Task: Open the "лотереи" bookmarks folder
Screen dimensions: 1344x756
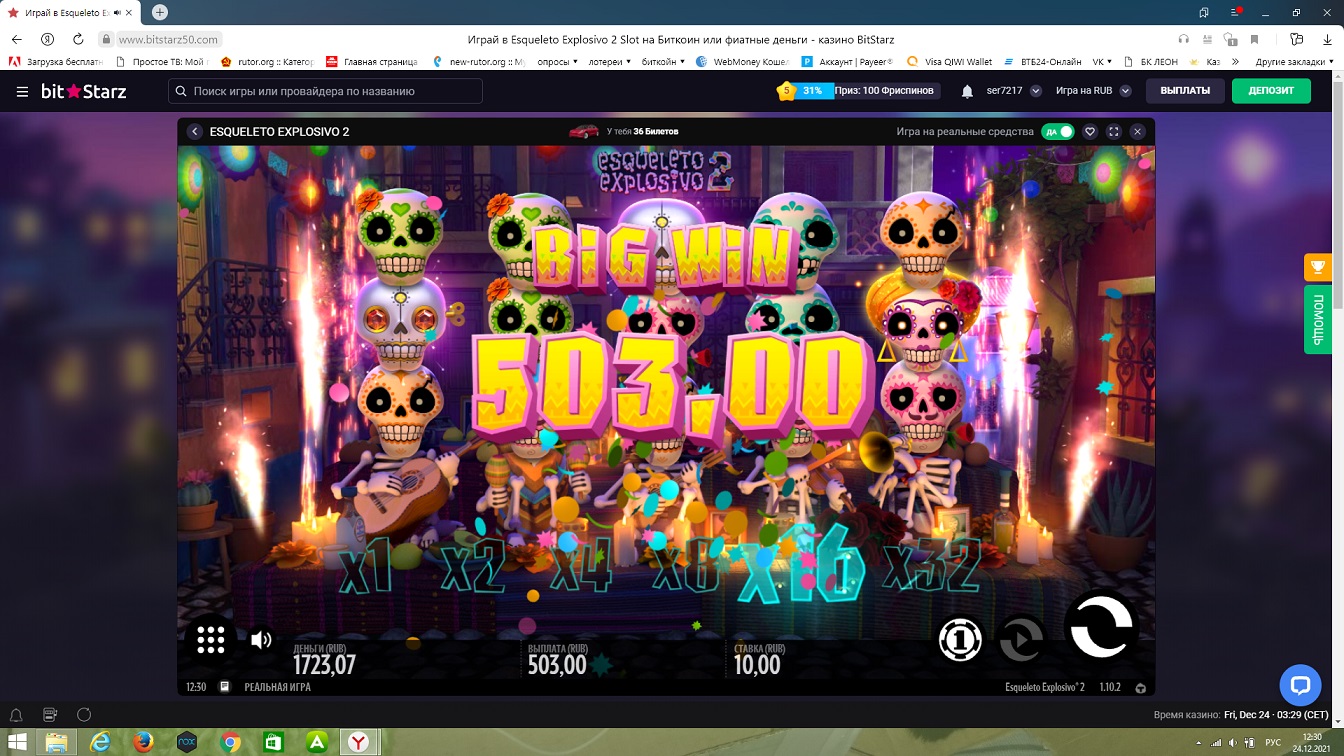Action: point(608,62)
